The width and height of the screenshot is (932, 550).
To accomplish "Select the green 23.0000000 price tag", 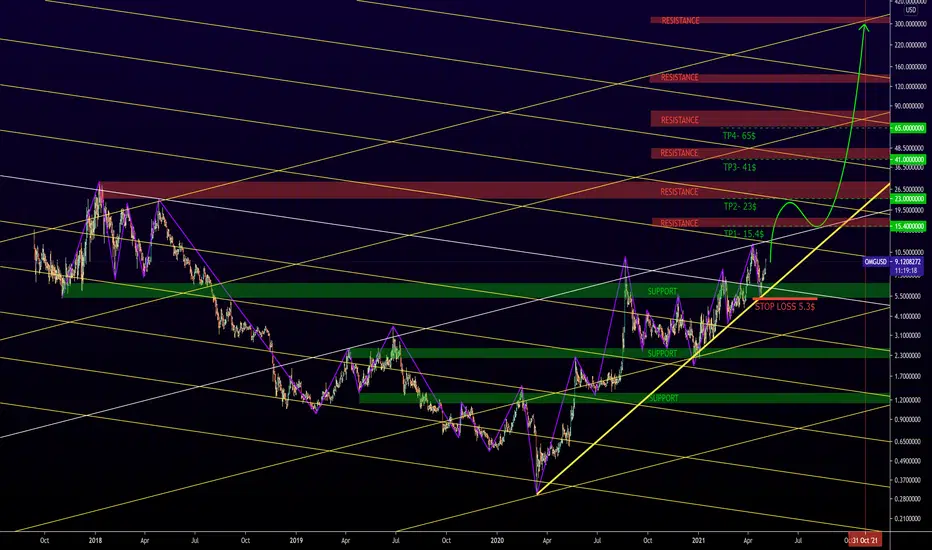I will (909, 198).
